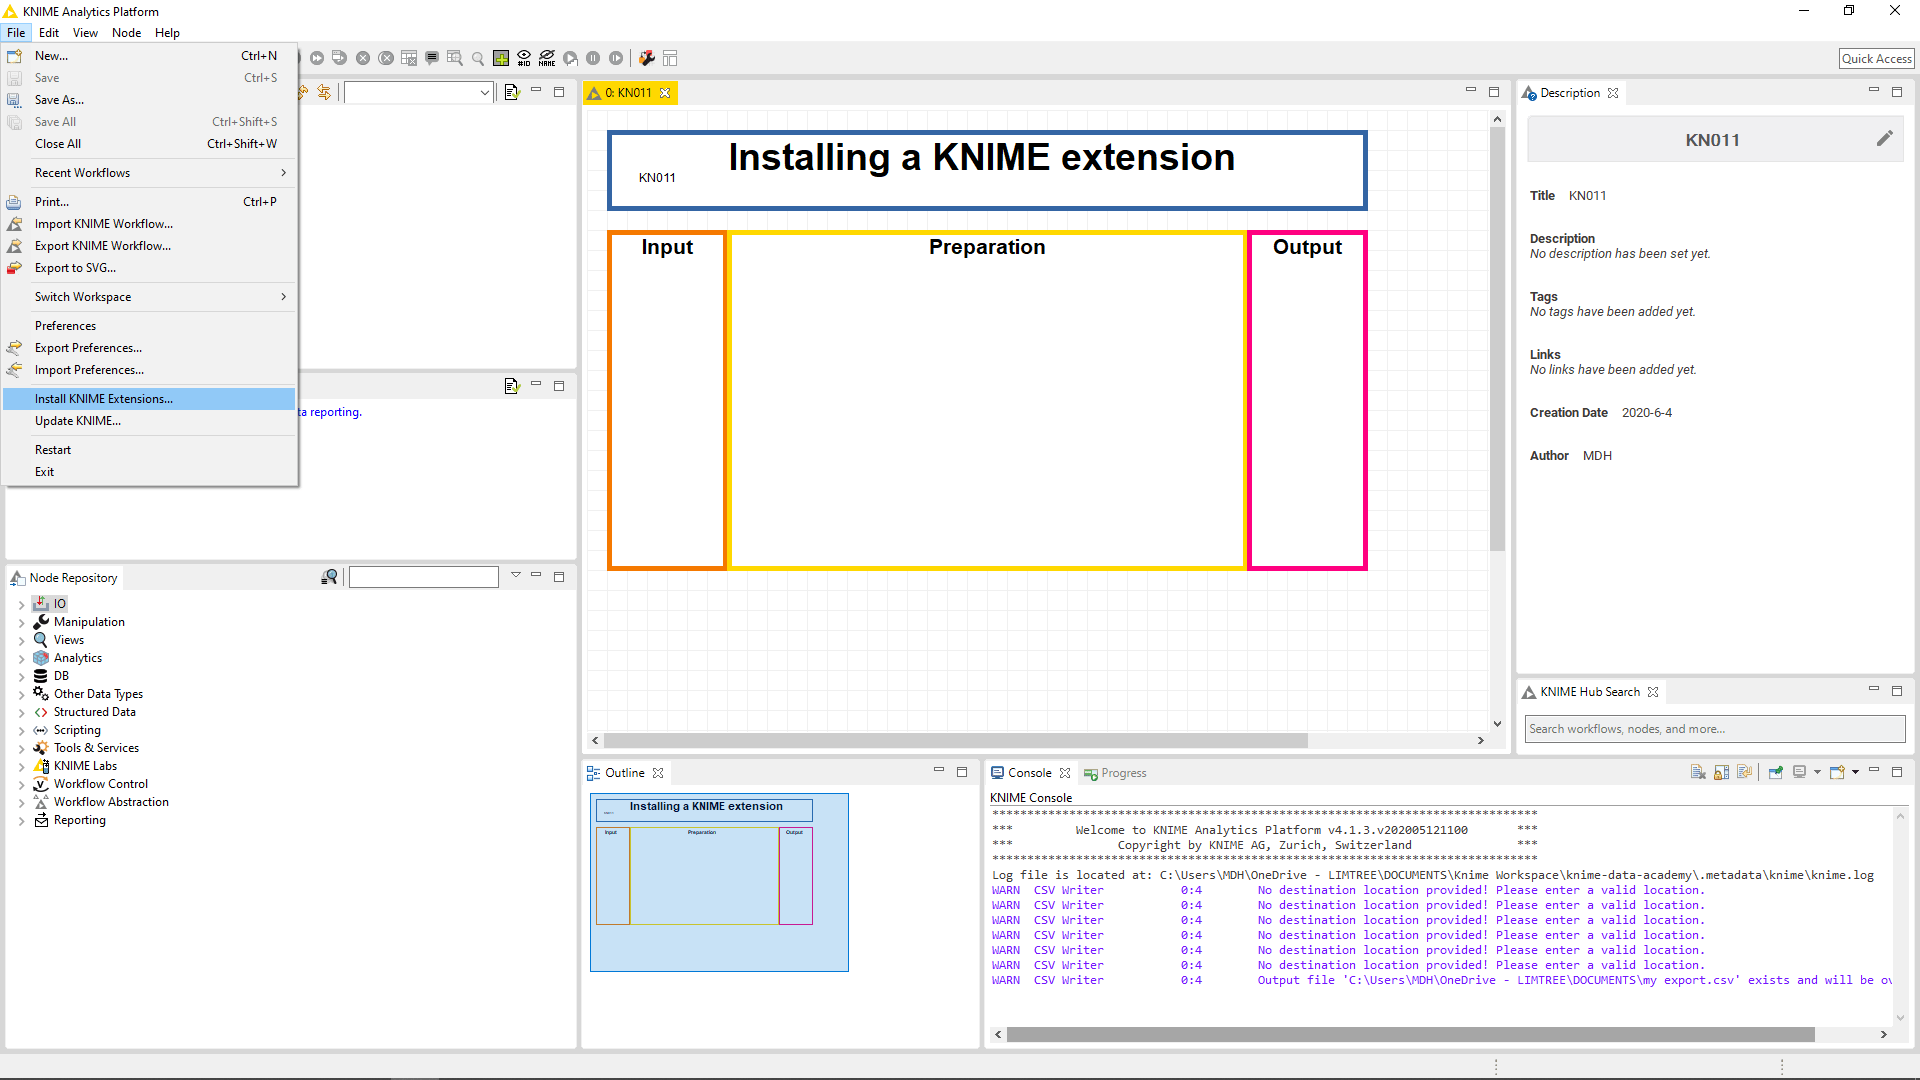Click the Console horizontal scrollbar
This screenshot has height=1080, width=1920.
tap(1410, 1034)
